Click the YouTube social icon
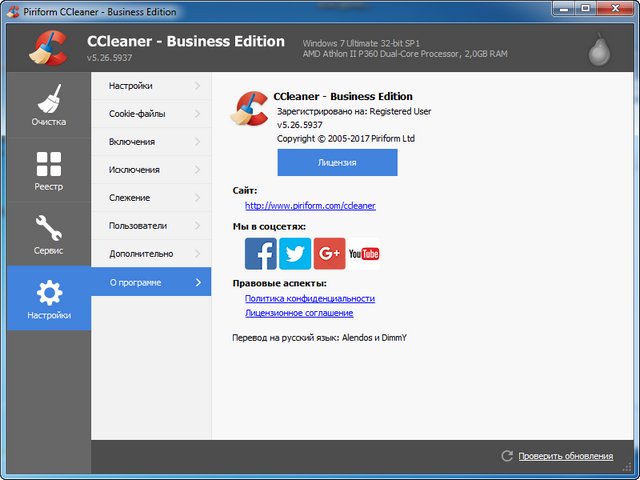 click(x=364, y=253)
